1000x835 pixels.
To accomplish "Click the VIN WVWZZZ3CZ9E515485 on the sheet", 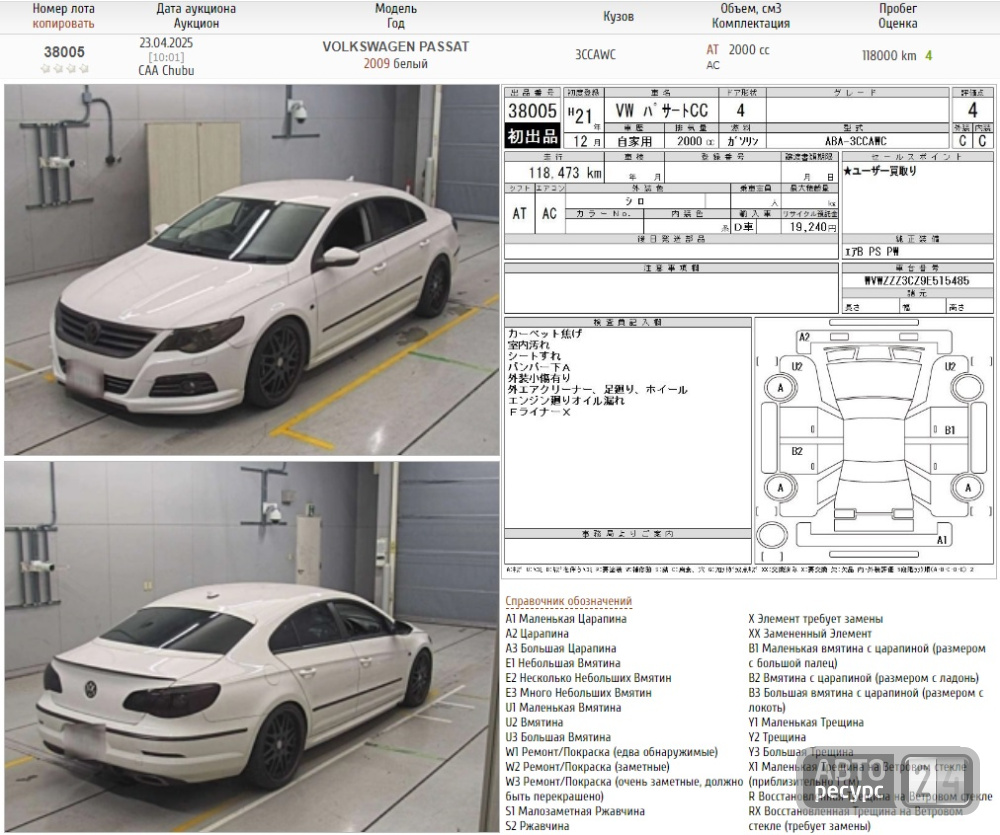I will [x=917, y=281].
